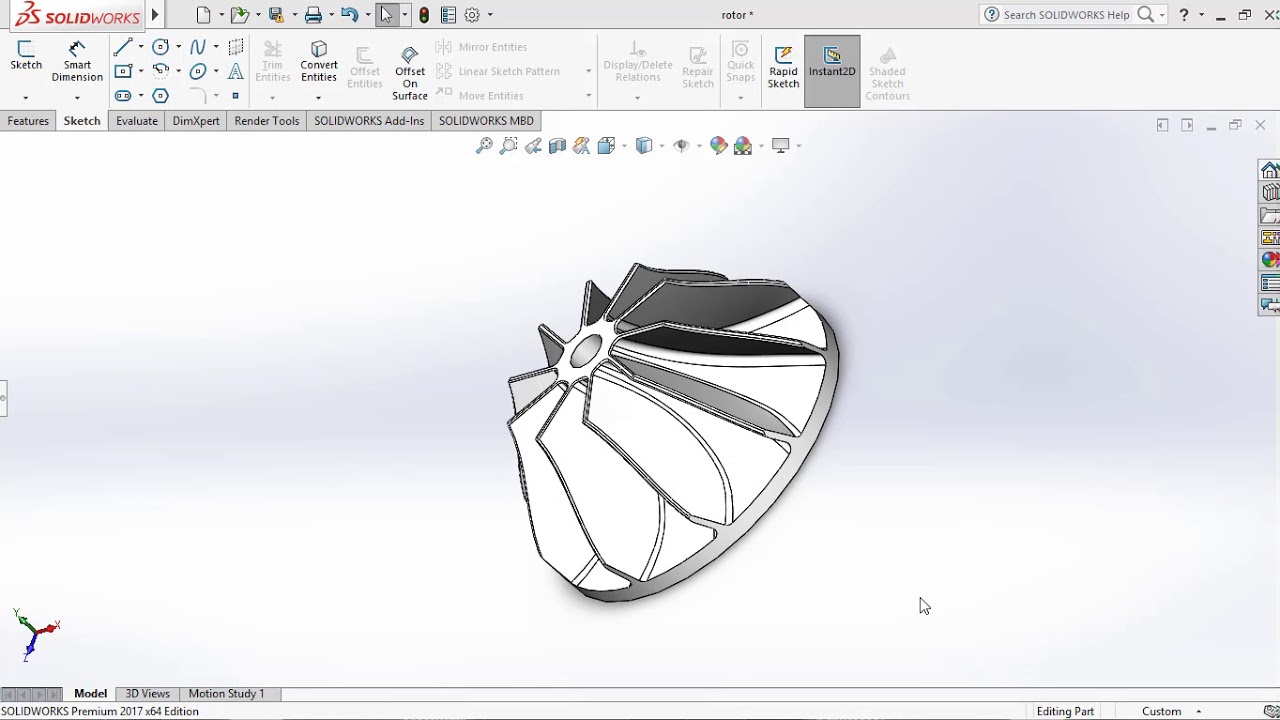Activate the Zoom to Fit icon
Viewport: 1280px width, 720px height.
(484, 145)
